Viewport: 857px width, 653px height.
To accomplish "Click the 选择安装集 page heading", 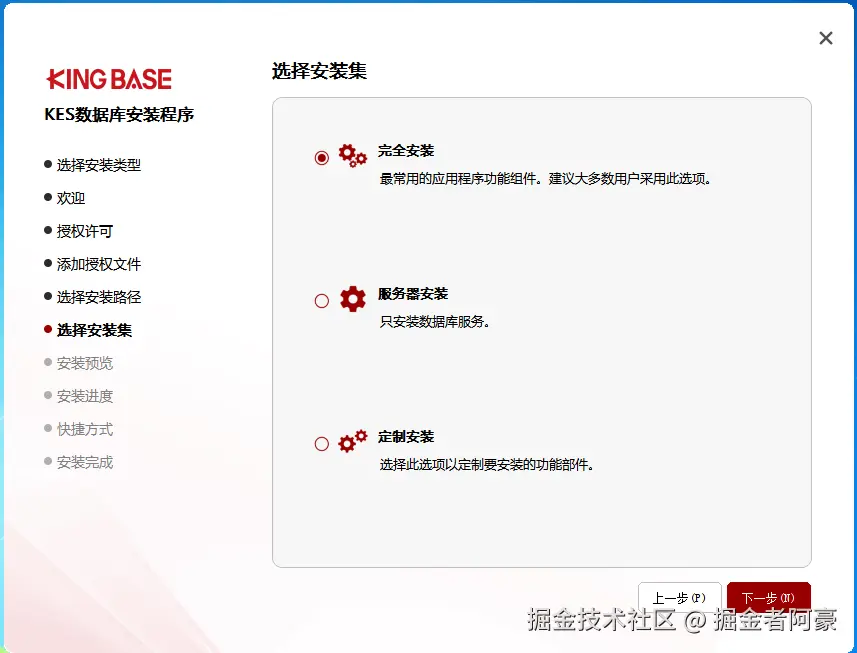I will tap(319, 71).
